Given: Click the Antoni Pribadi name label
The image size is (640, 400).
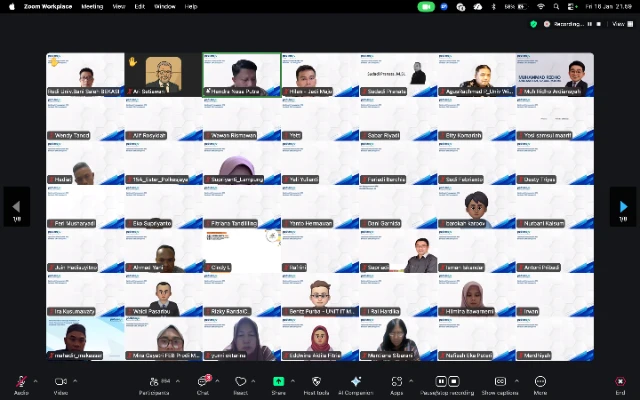Looking at the screenshot, I should 539,268.
